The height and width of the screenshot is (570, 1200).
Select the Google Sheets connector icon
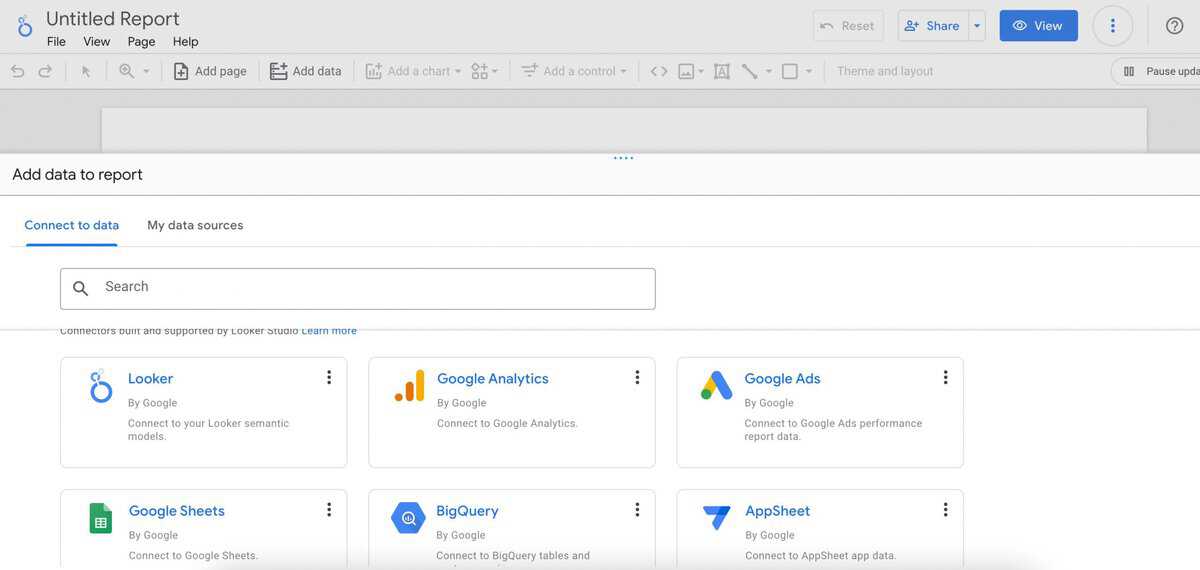[101, 518]
